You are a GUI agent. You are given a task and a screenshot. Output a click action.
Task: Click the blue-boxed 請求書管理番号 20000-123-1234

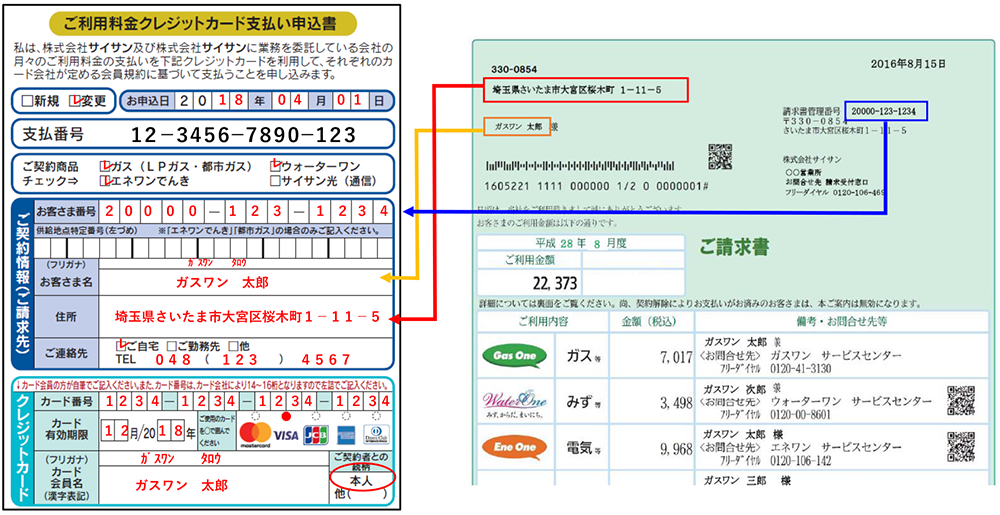886,110
